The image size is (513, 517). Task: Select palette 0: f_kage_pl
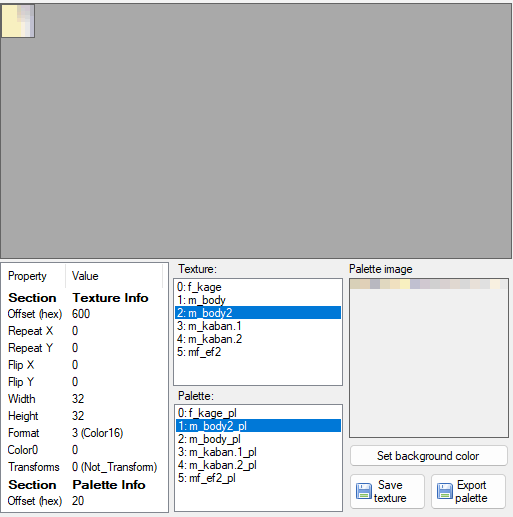pyautogui.click(x=258, y=413)
